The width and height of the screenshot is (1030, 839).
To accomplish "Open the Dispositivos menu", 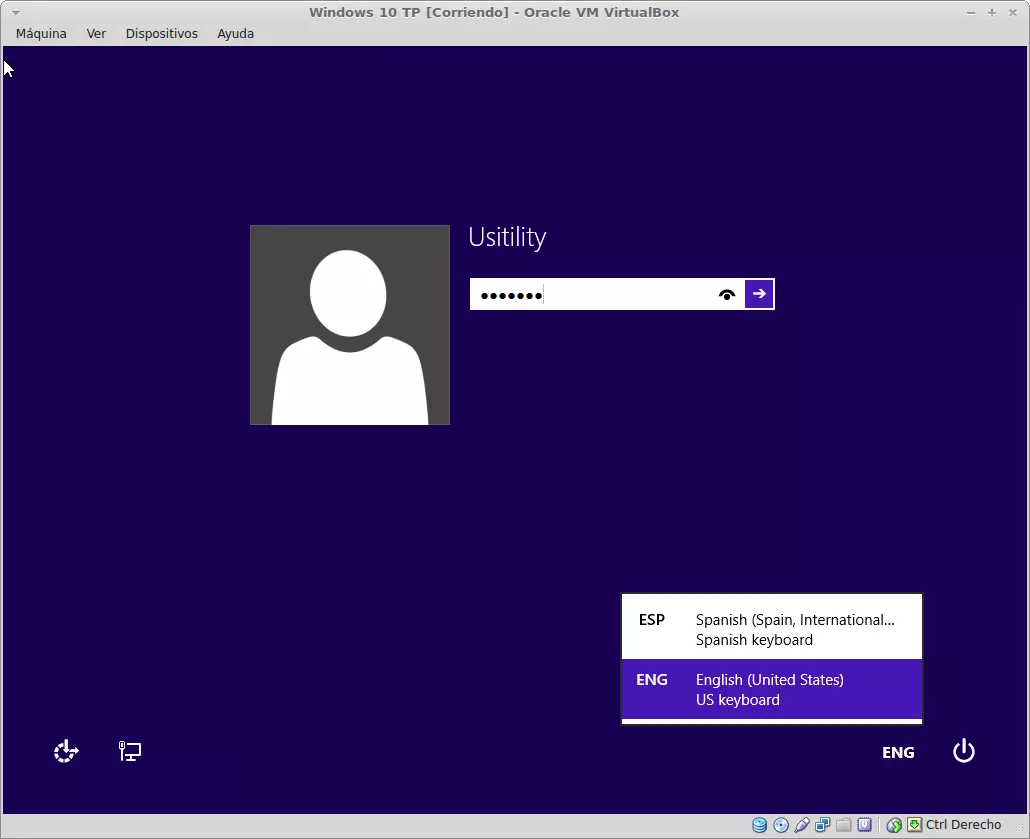I will tap(161, 33).
